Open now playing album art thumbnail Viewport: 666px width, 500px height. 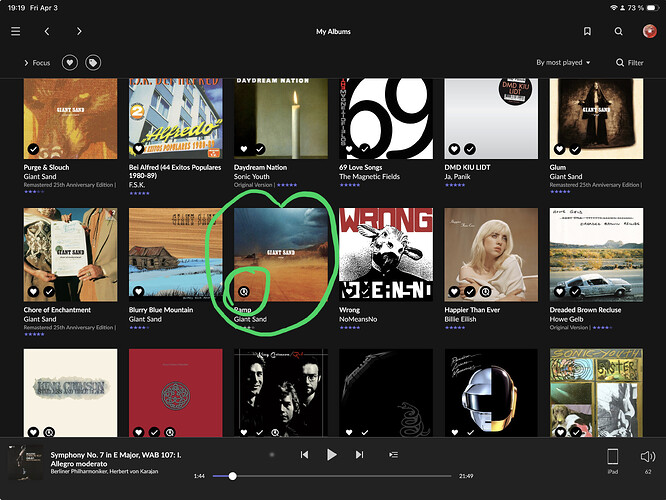pyautogui.click(x=25, y=463)
